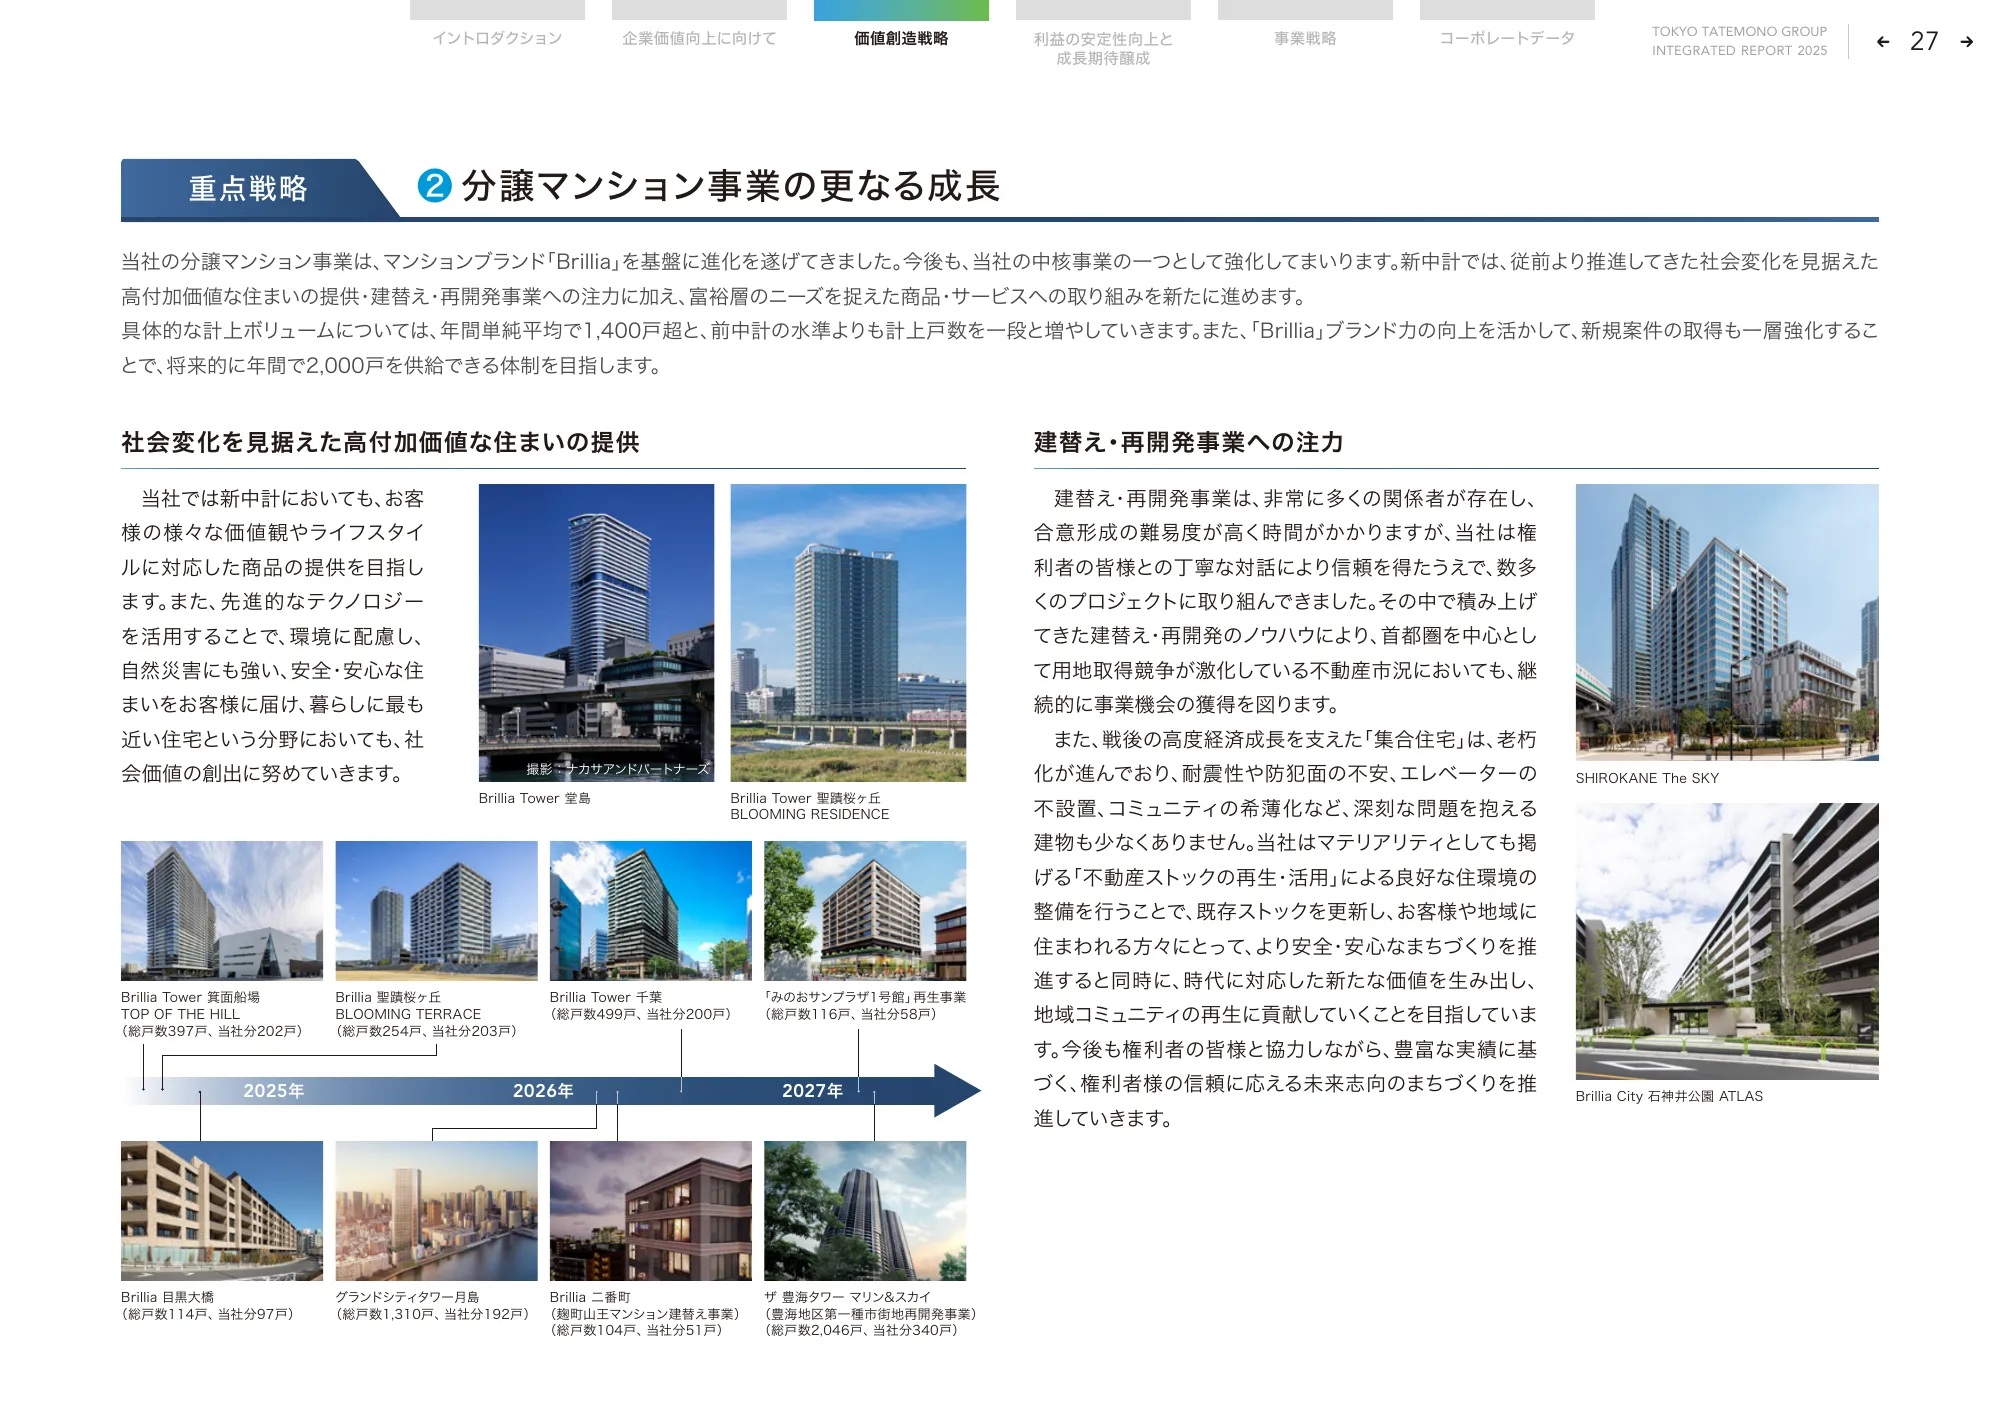2000x1415 pixels.
Task: Open the イントロダクション tab
Action: 497,38
